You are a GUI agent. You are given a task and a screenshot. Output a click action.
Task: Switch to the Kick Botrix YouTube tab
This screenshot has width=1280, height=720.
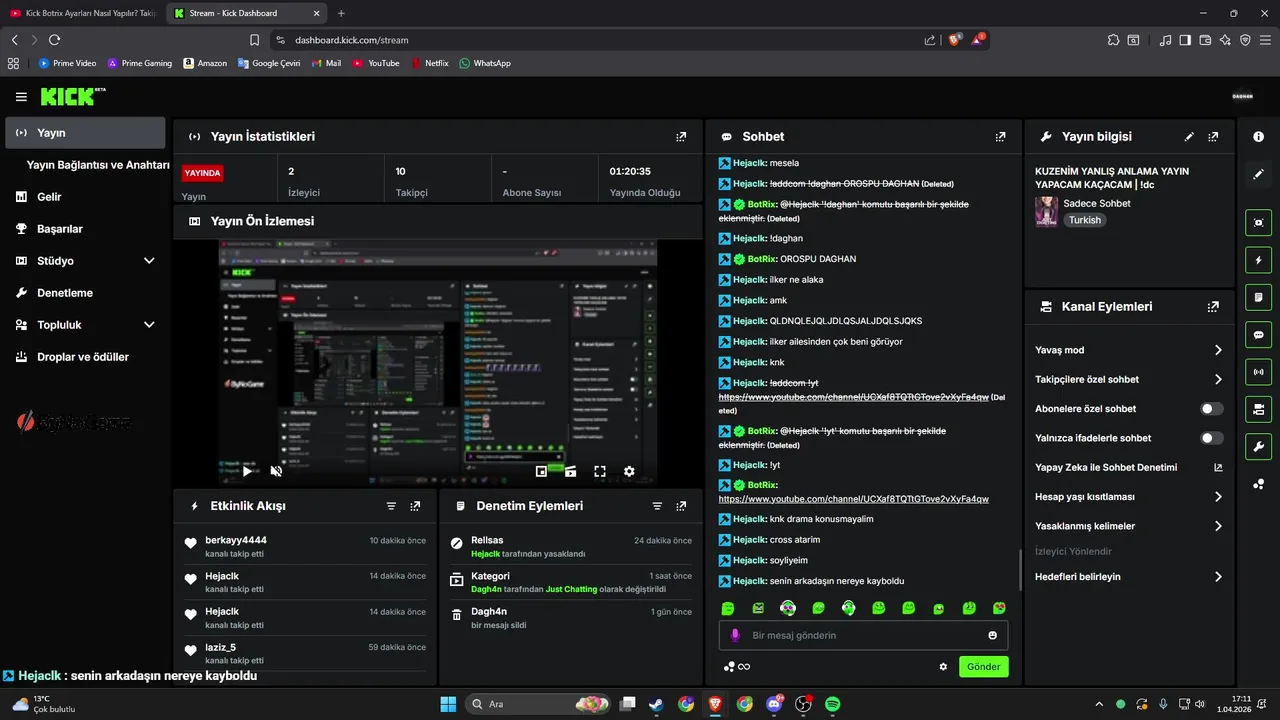[82, 13]
